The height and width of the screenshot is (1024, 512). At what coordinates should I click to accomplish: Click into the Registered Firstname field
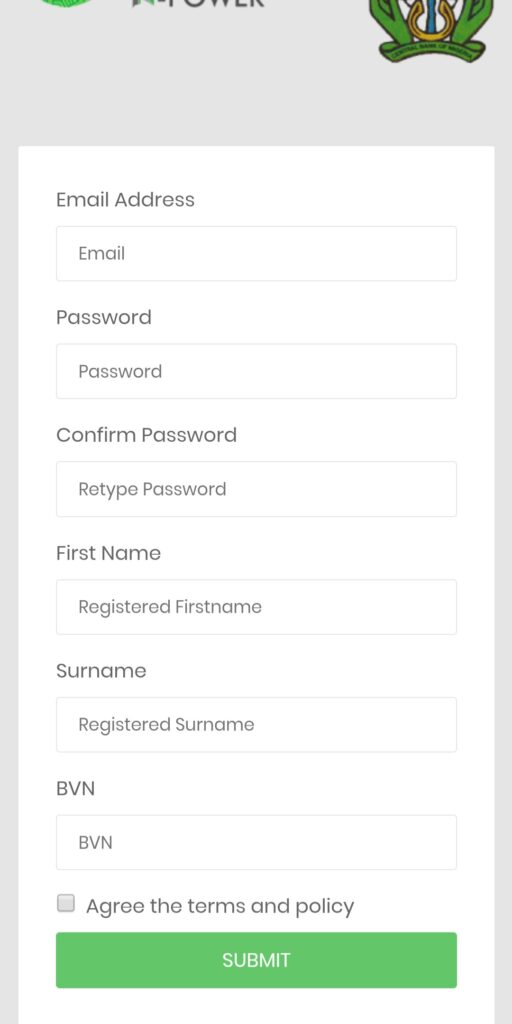pos(256,607)
